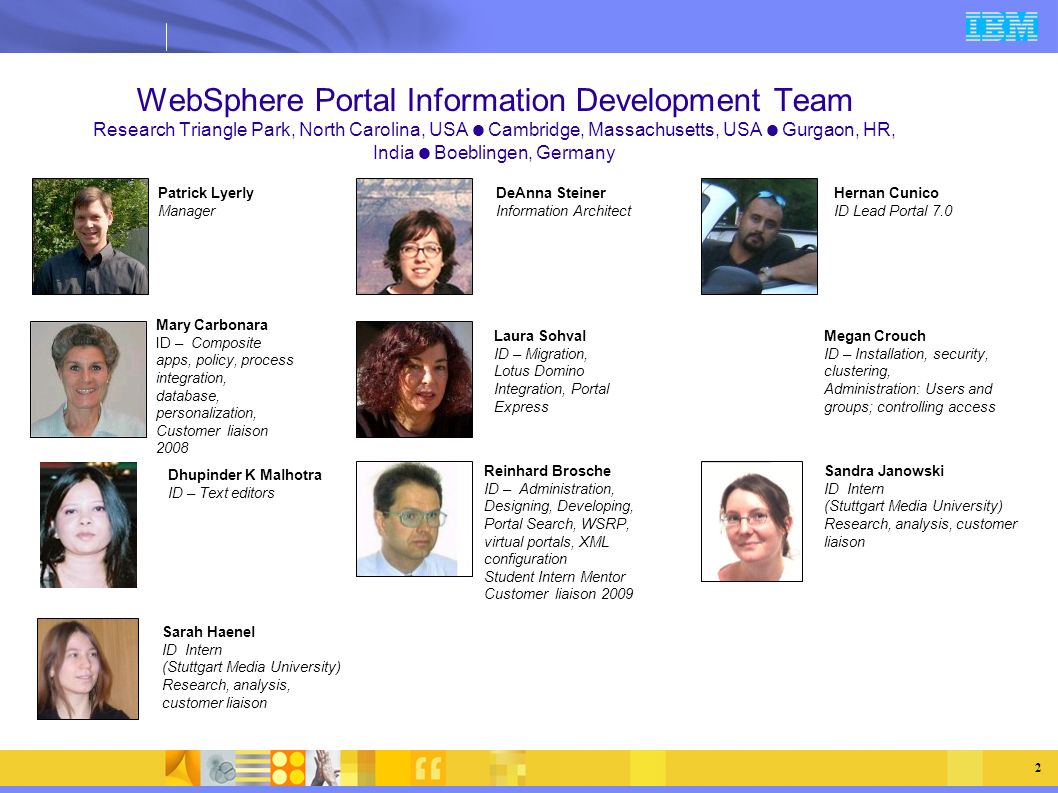The width and height of the screenshot is (1058, 793).
Task: Click the hands image in footer
Action: (323, 768)
